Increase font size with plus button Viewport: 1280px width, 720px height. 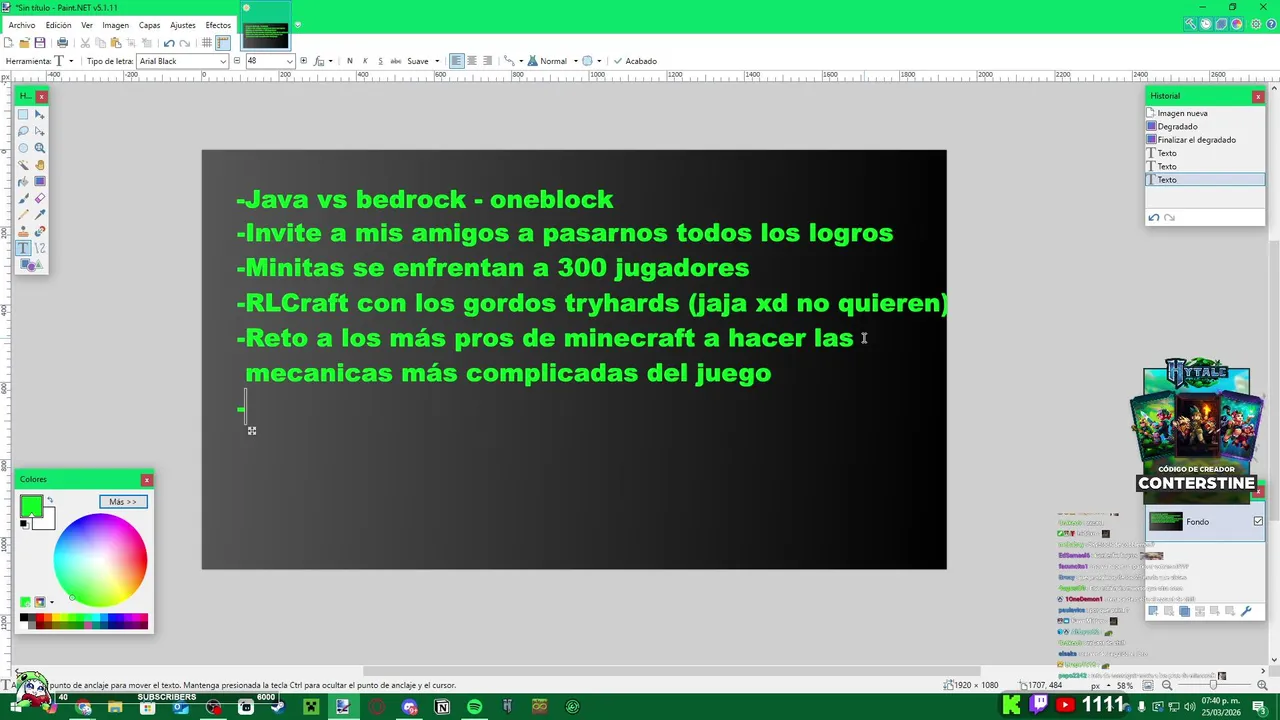tap(305, 61)
